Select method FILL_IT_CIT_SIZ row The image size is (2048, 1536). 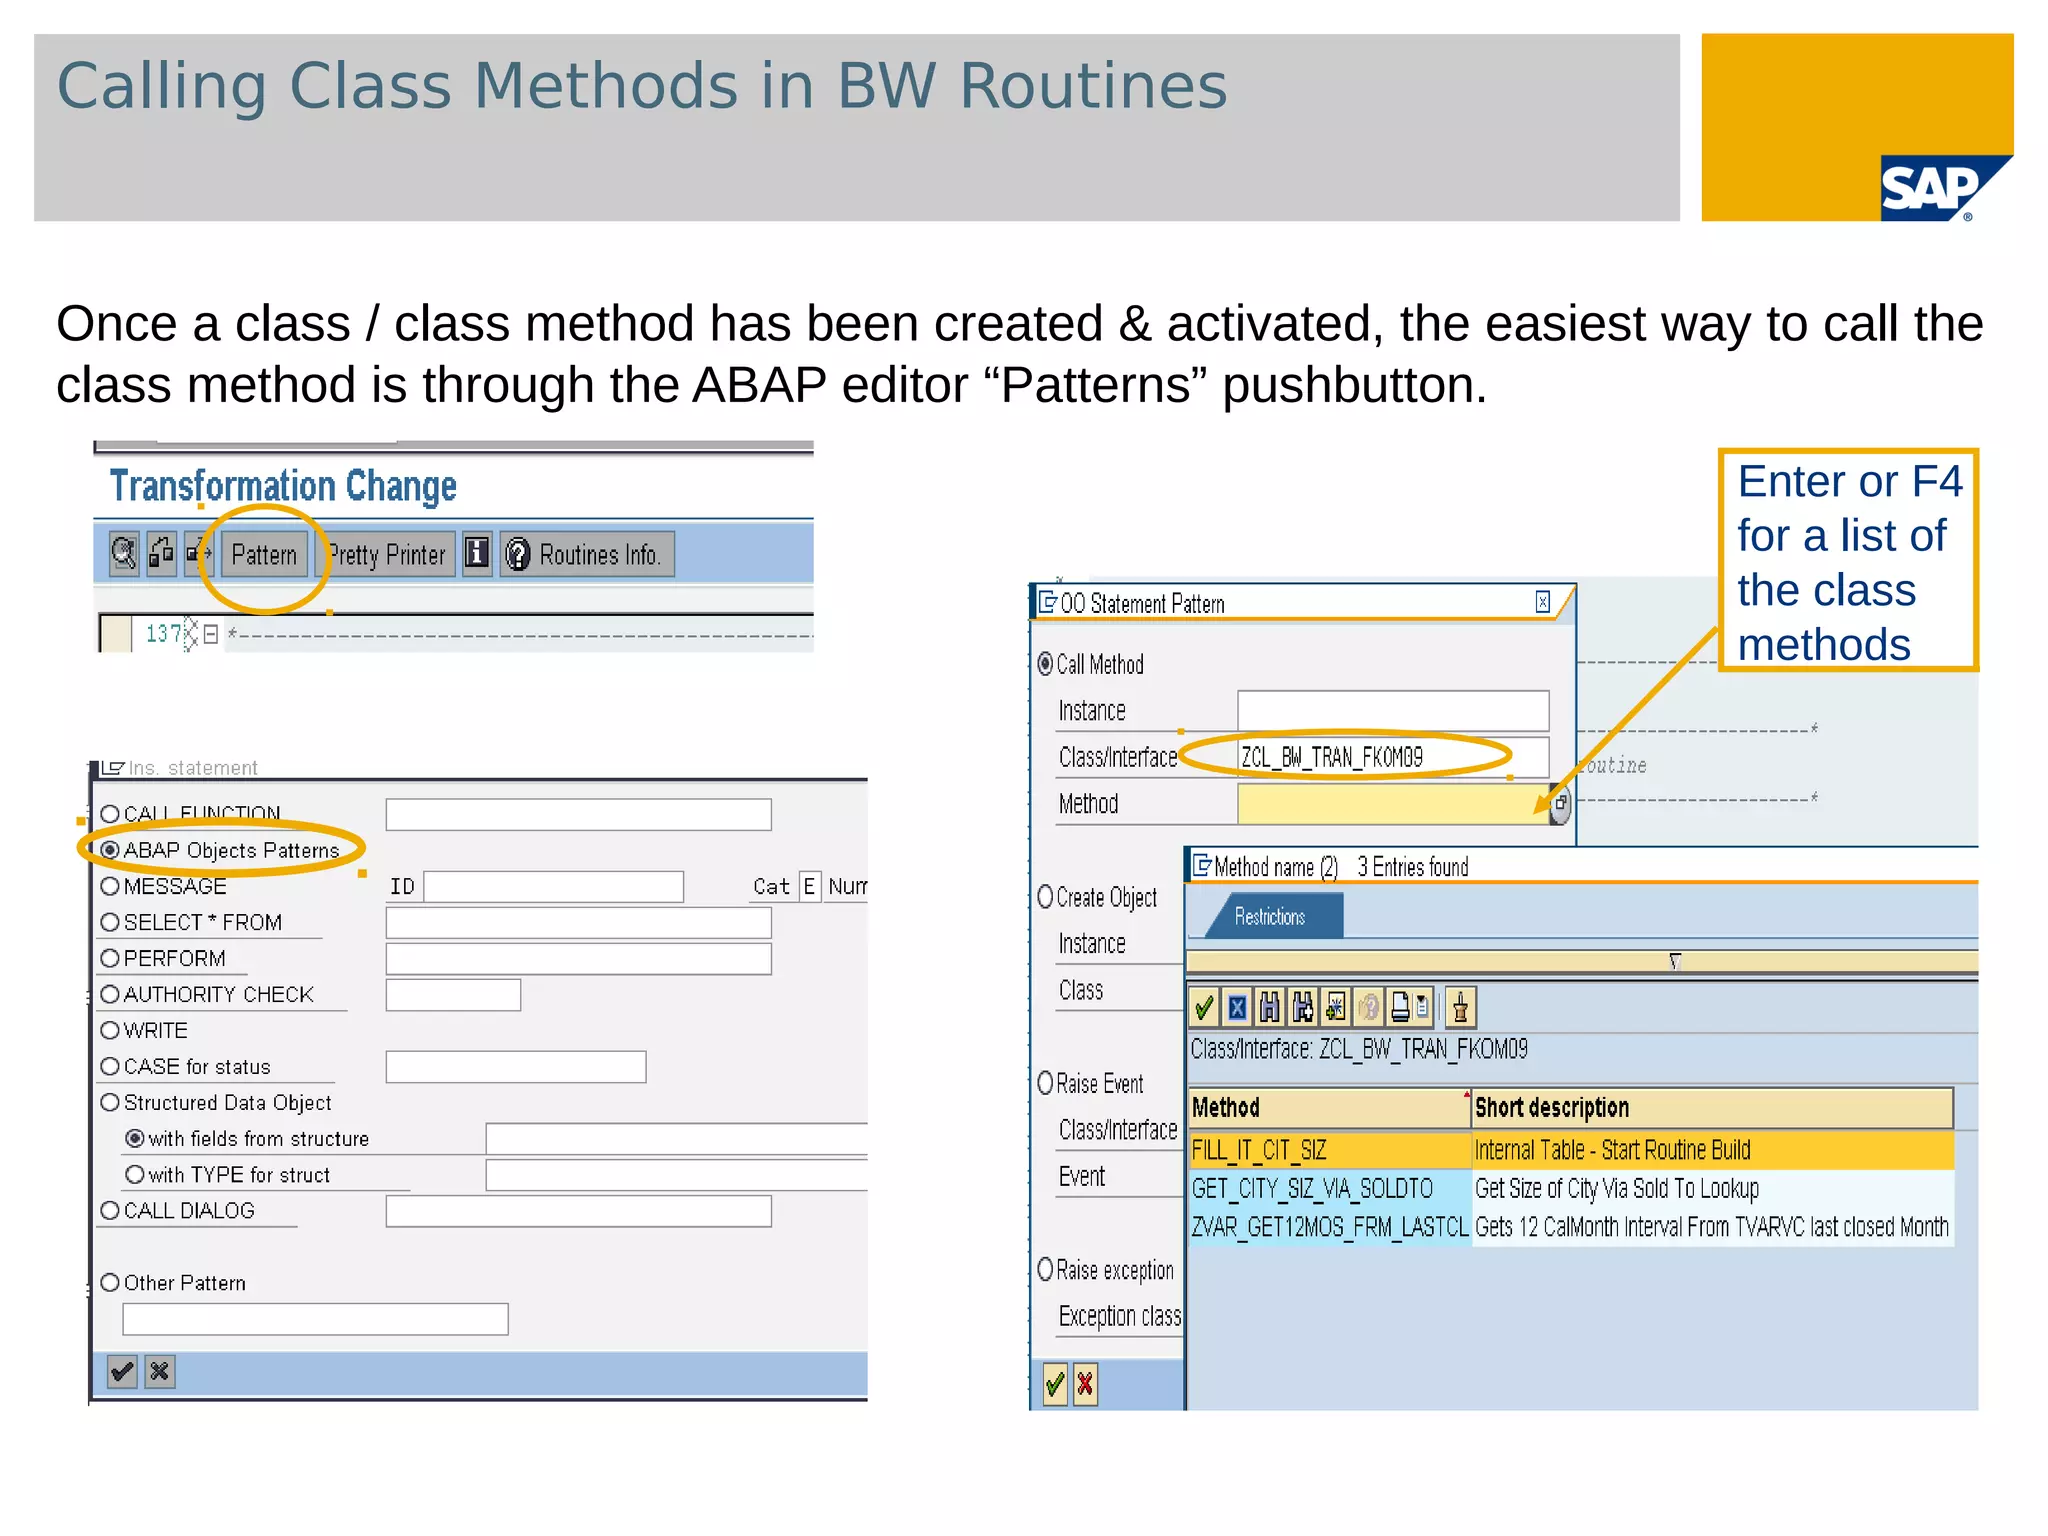coord(1571,1150)
